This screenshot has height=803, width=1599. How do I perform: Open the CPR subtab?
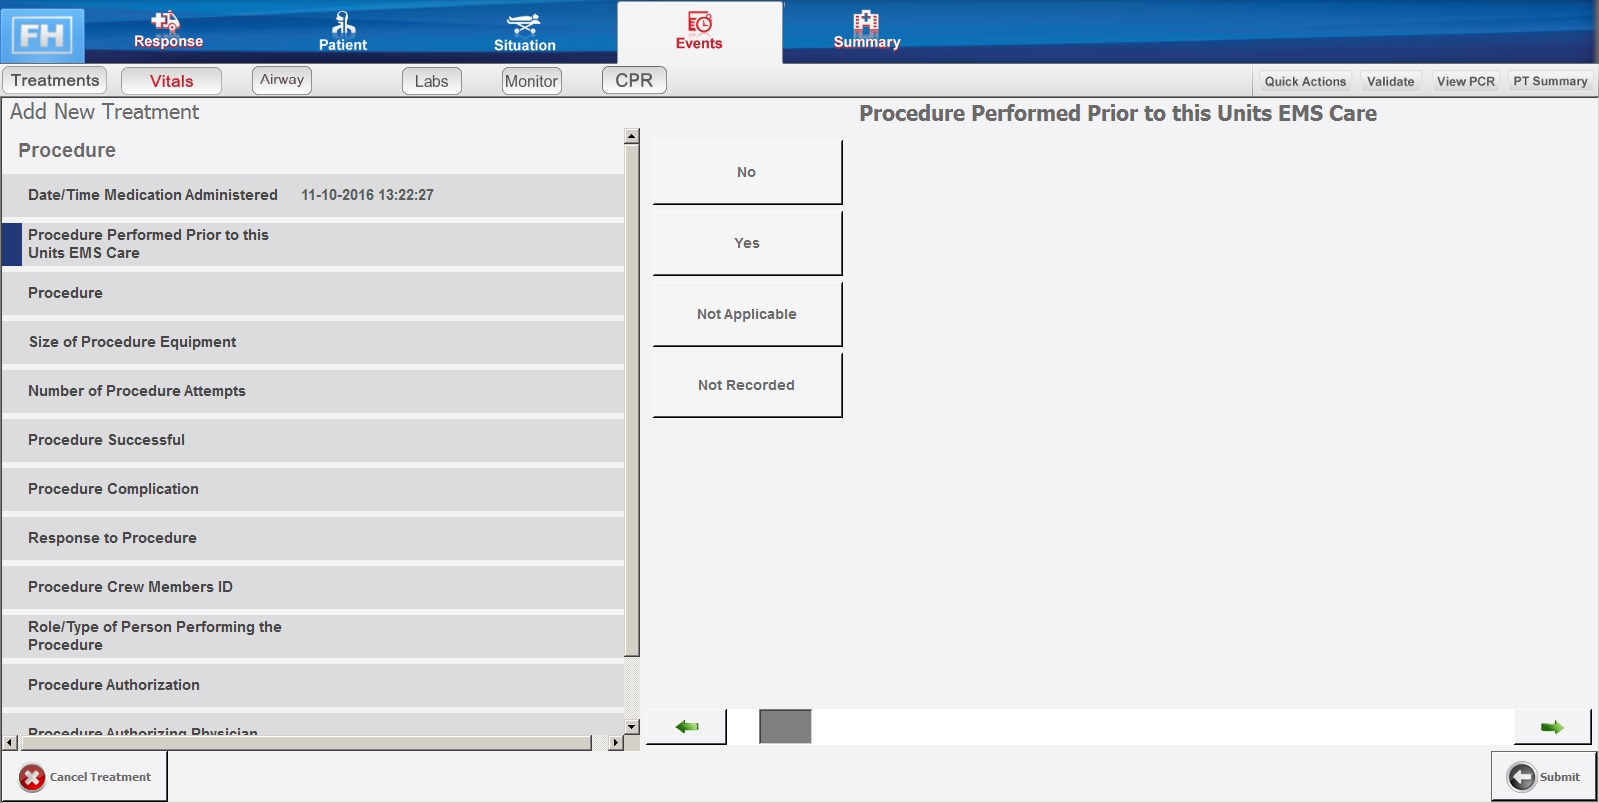point(634,80)
